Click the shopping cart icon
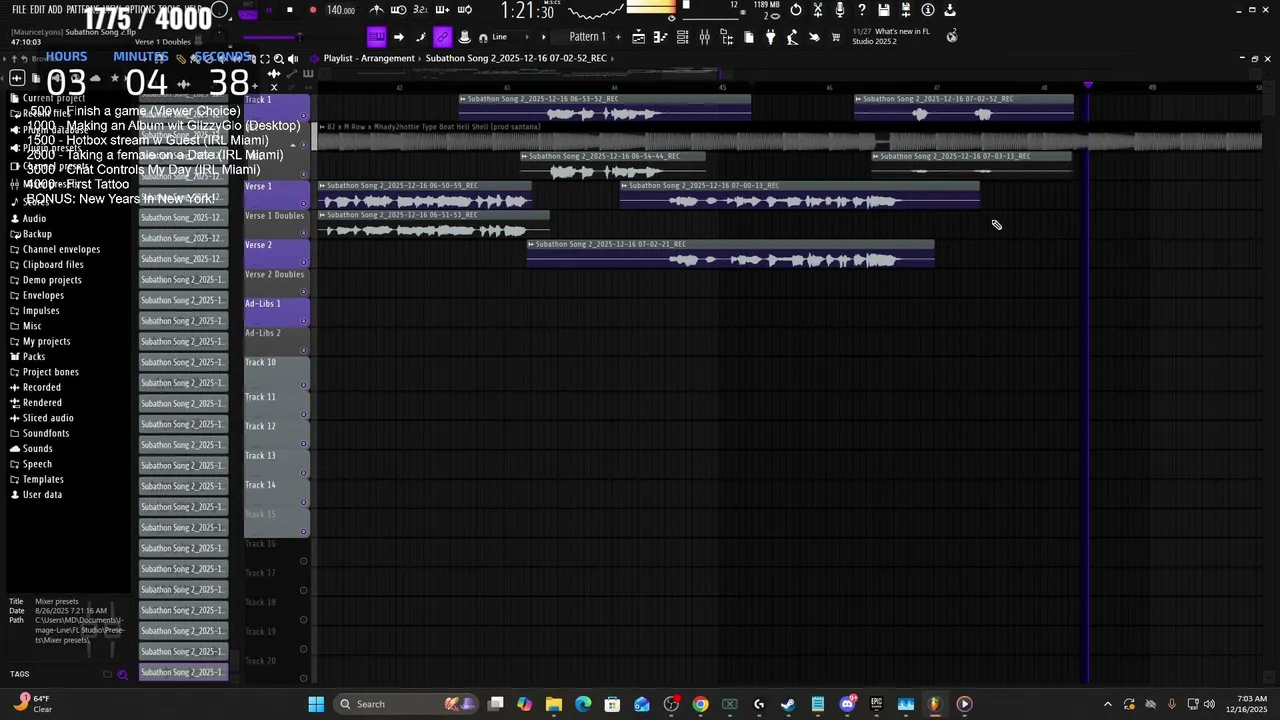1280x720 pixels. [x=836, y=37]
